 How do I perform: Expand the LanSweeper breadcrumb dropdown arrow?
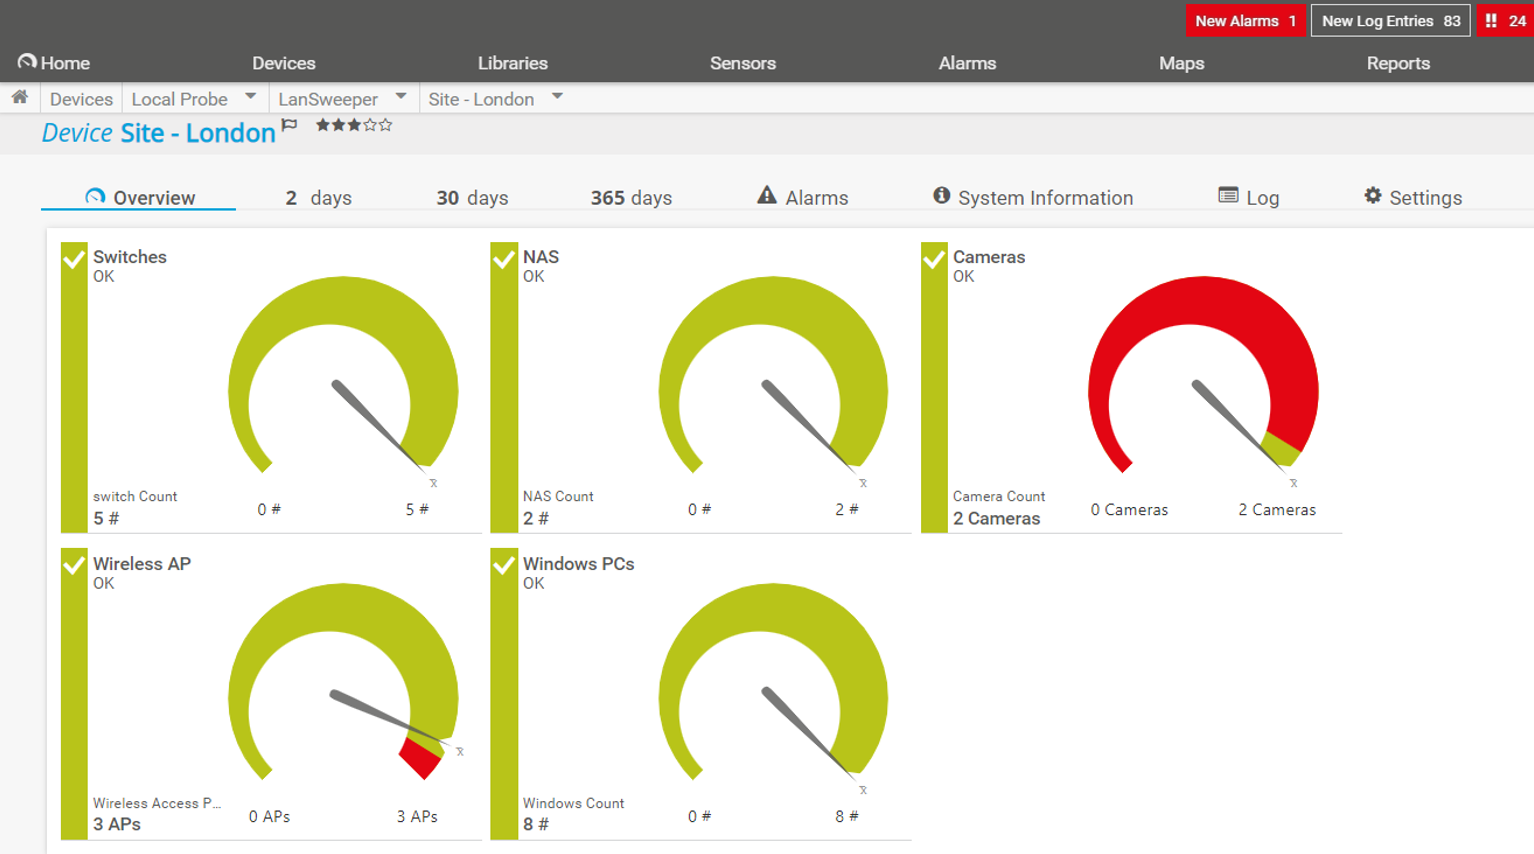coord(401,97)
